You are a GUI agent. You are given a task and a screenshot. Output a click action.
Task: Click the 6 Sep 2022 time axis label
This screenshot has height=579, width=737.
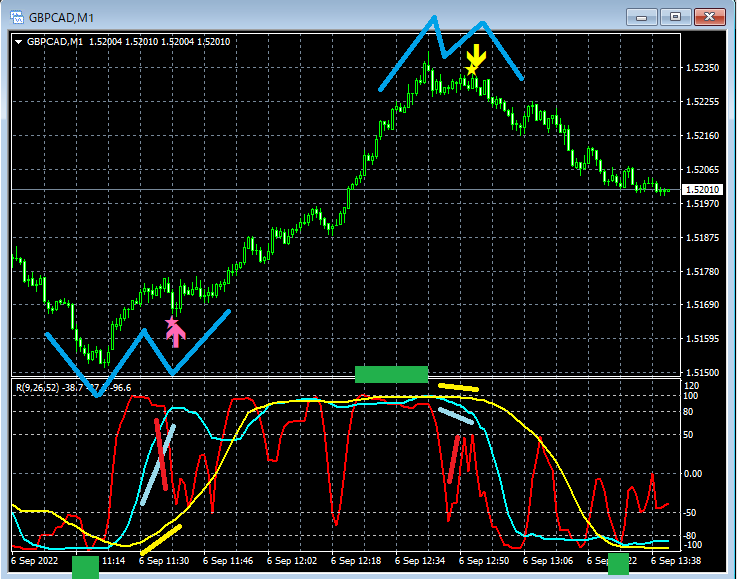point(34,561)
